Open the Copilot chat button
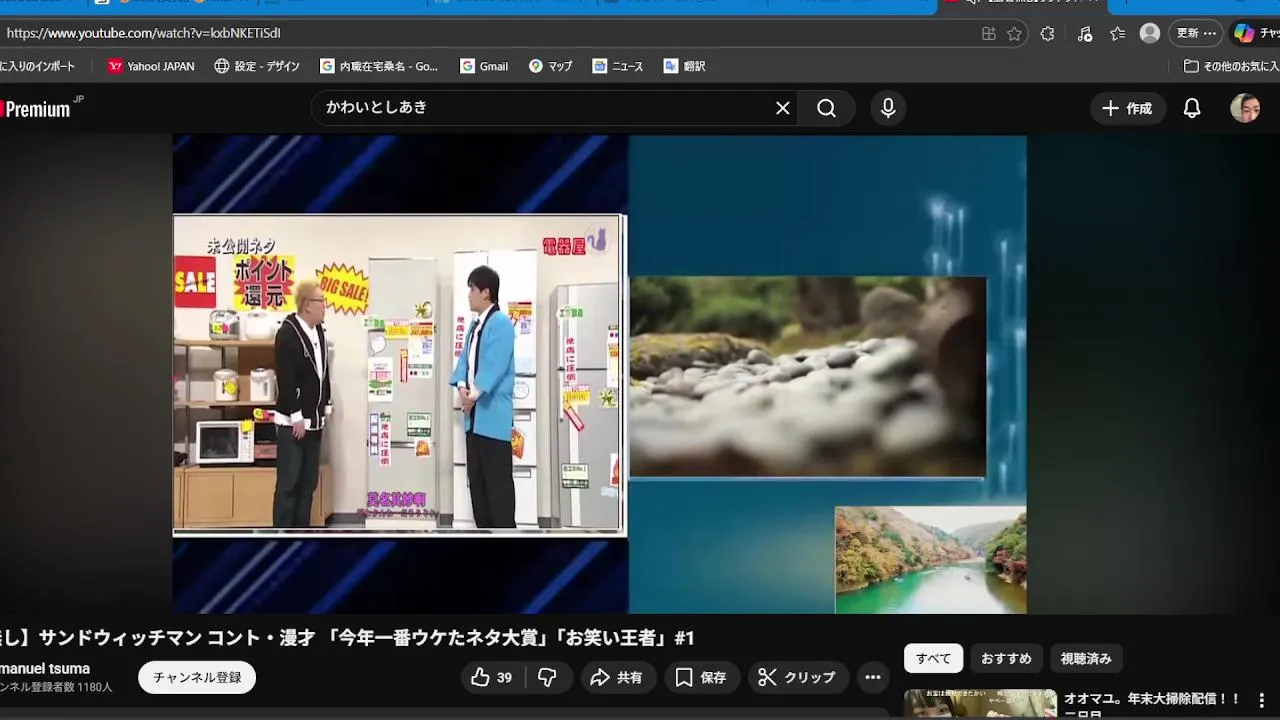This screenshot has width=1280, height=720. (x=1255, y=33)
